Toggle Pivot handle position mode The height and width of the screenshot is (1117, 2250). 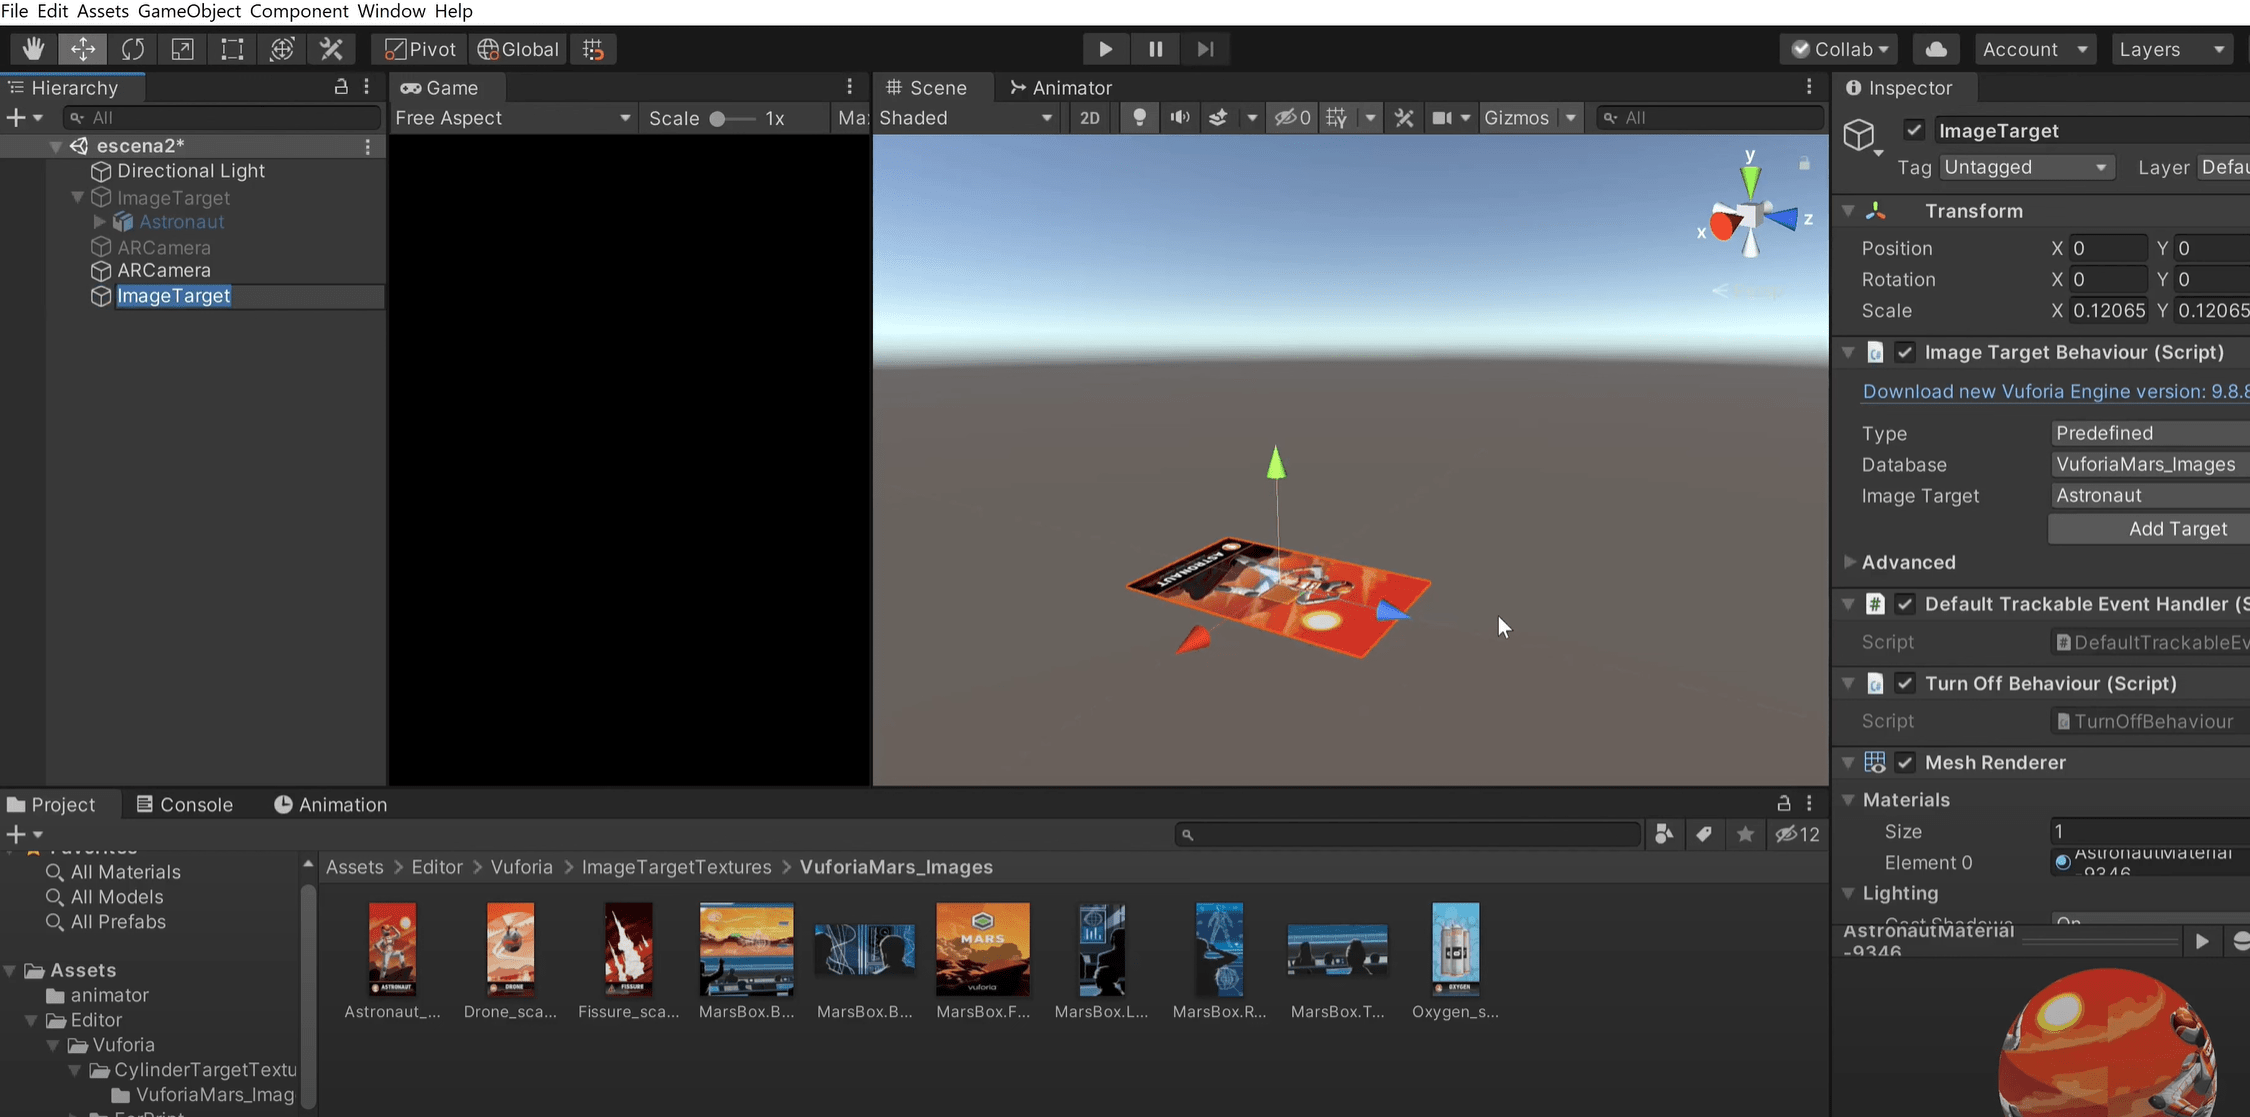420,49
